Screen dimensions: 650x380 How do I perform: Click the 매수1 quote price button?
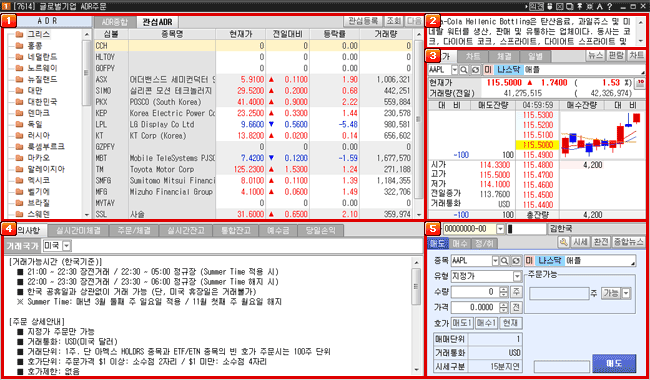(x=486, y=323)
